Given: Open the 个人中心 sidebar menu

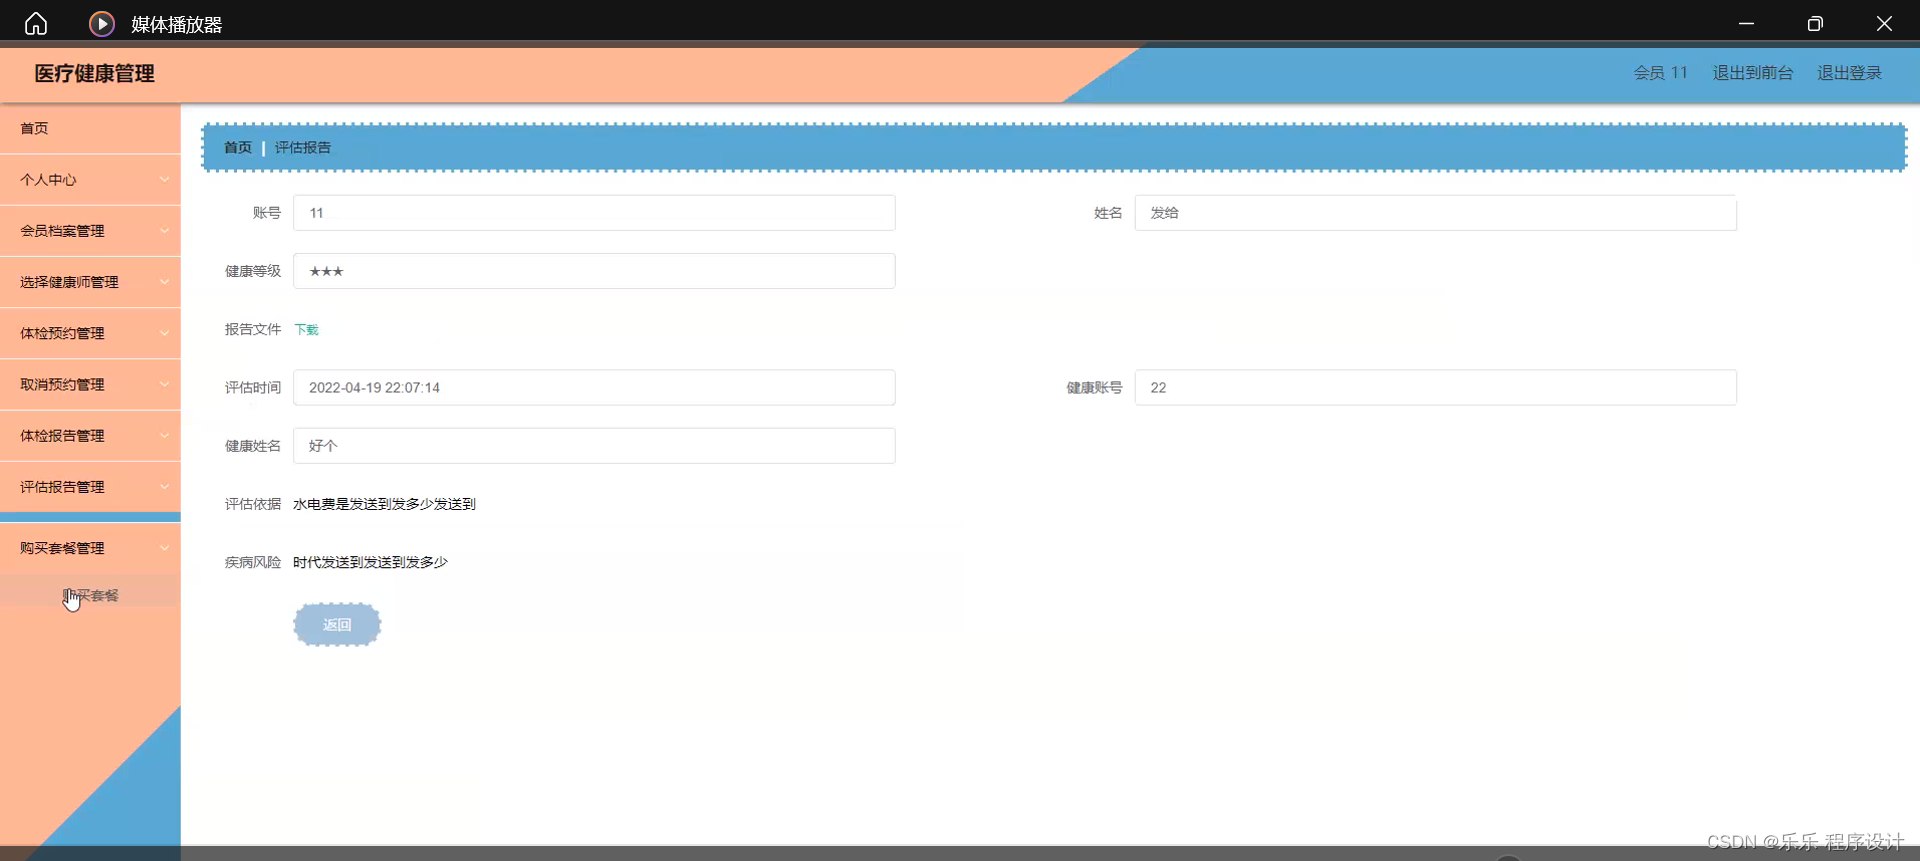Looking at the screenshot, I should pos(90,180).
